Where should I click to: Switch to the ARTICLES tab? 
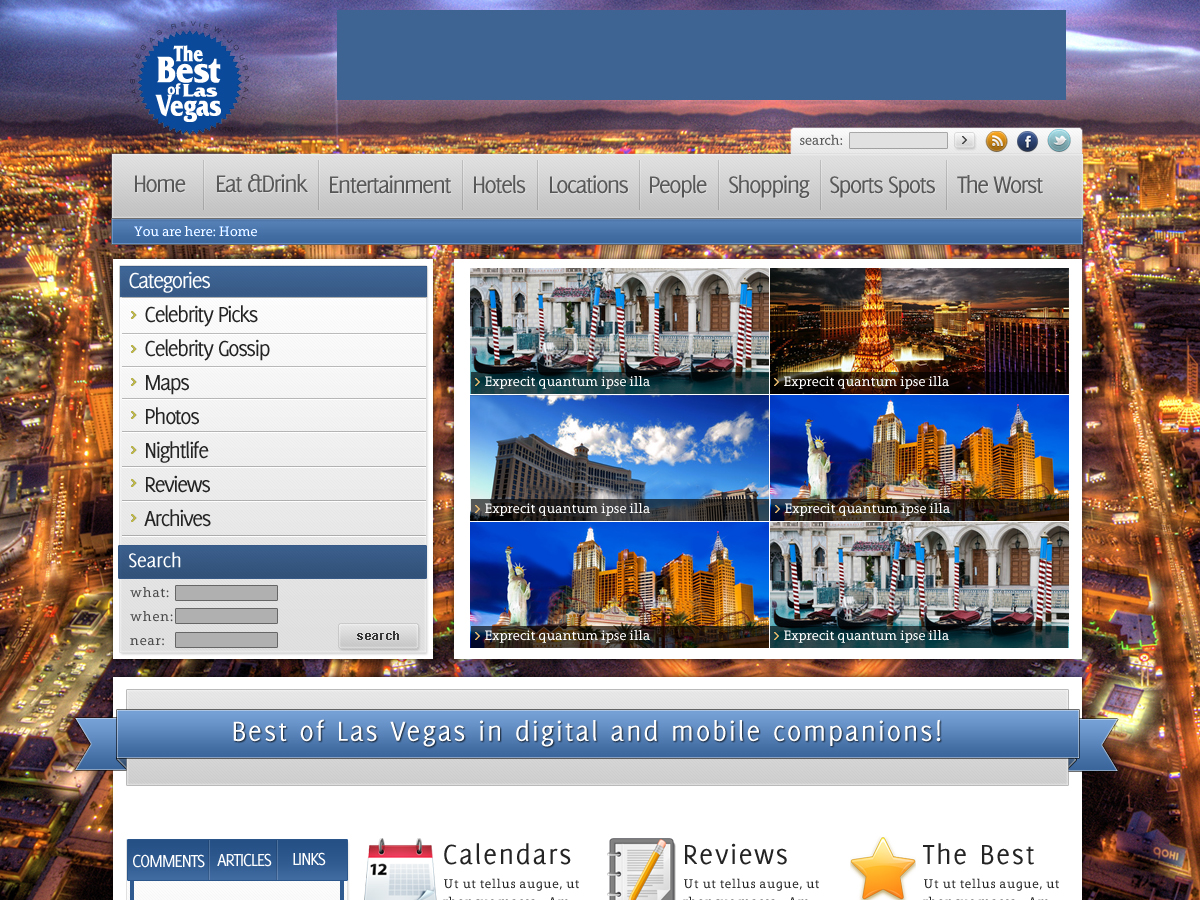pyautogui.click(x=244, y=860)
